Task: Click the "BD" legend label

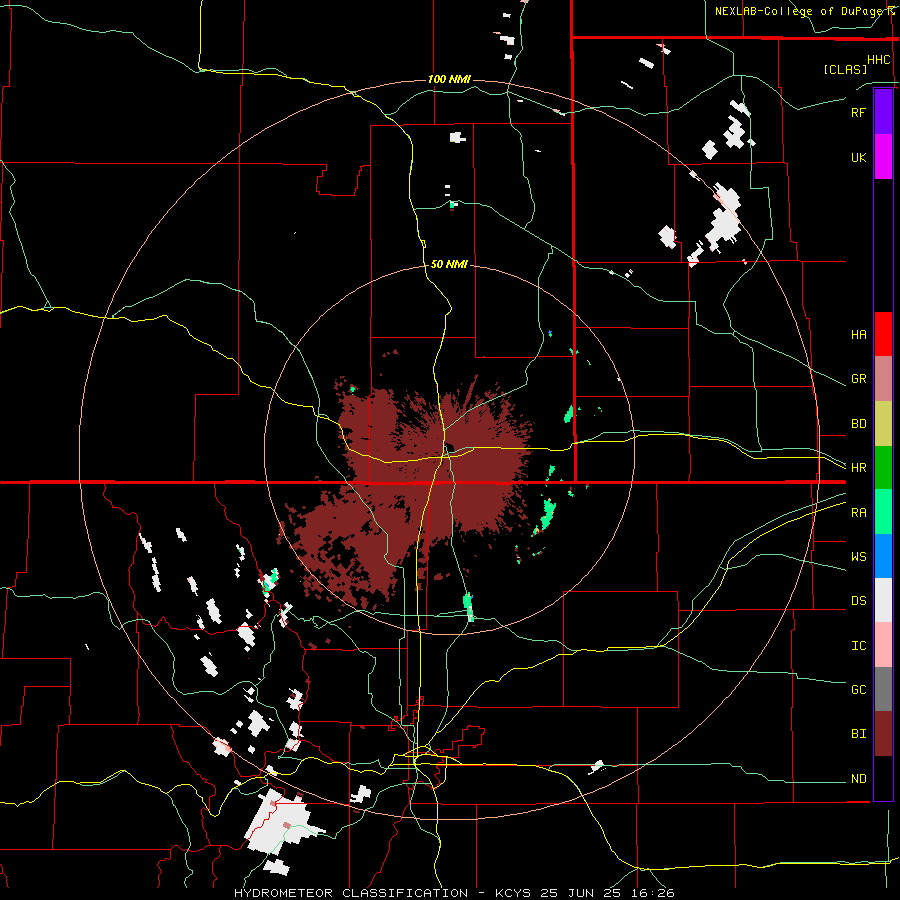Action: [x=858, y=424]
